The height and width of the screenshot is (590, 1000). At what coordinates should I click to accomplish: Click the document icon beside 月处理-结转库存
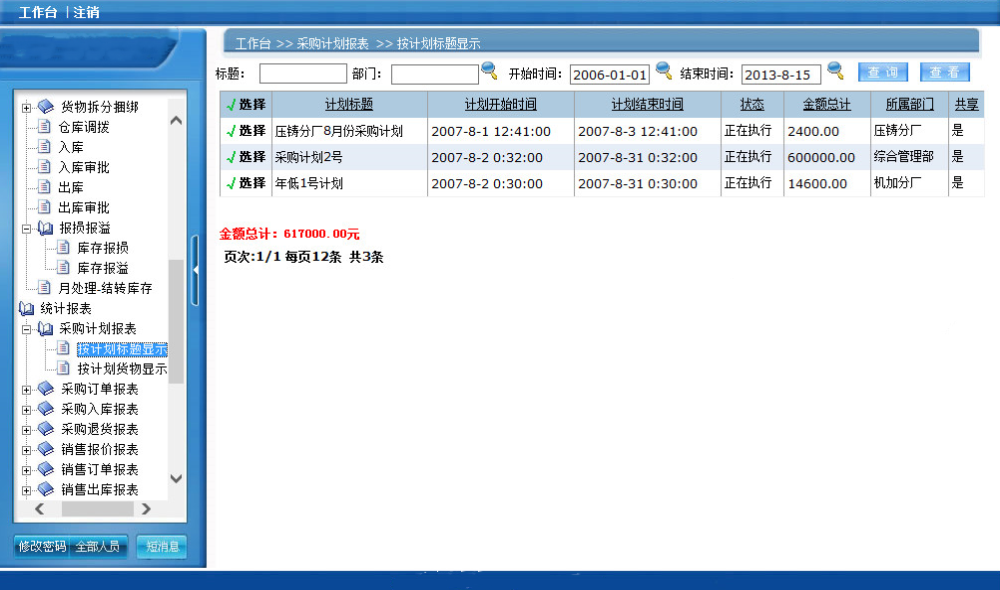44,287
